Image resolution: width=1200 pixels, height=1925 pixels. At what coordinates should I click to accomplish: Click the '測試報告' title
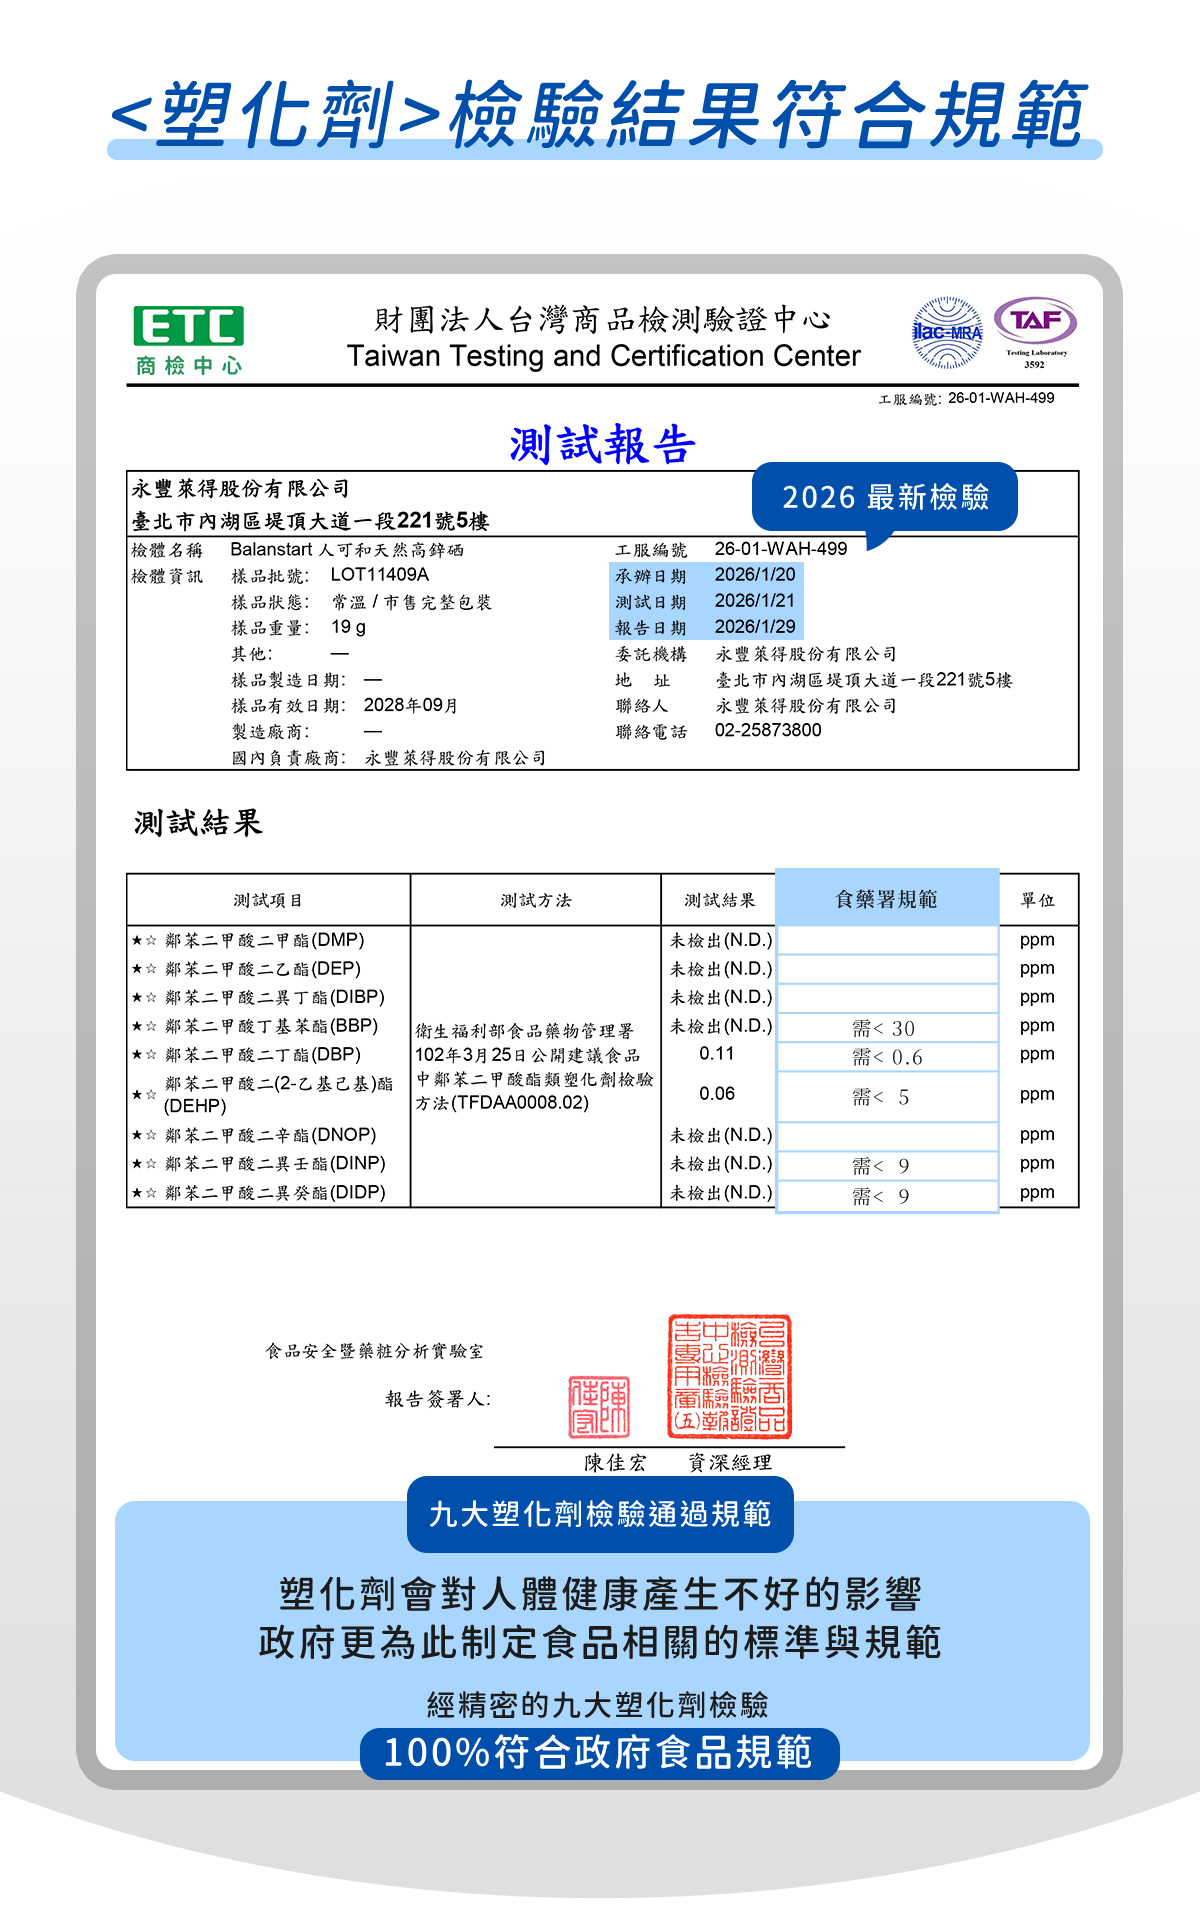point(602,445)
